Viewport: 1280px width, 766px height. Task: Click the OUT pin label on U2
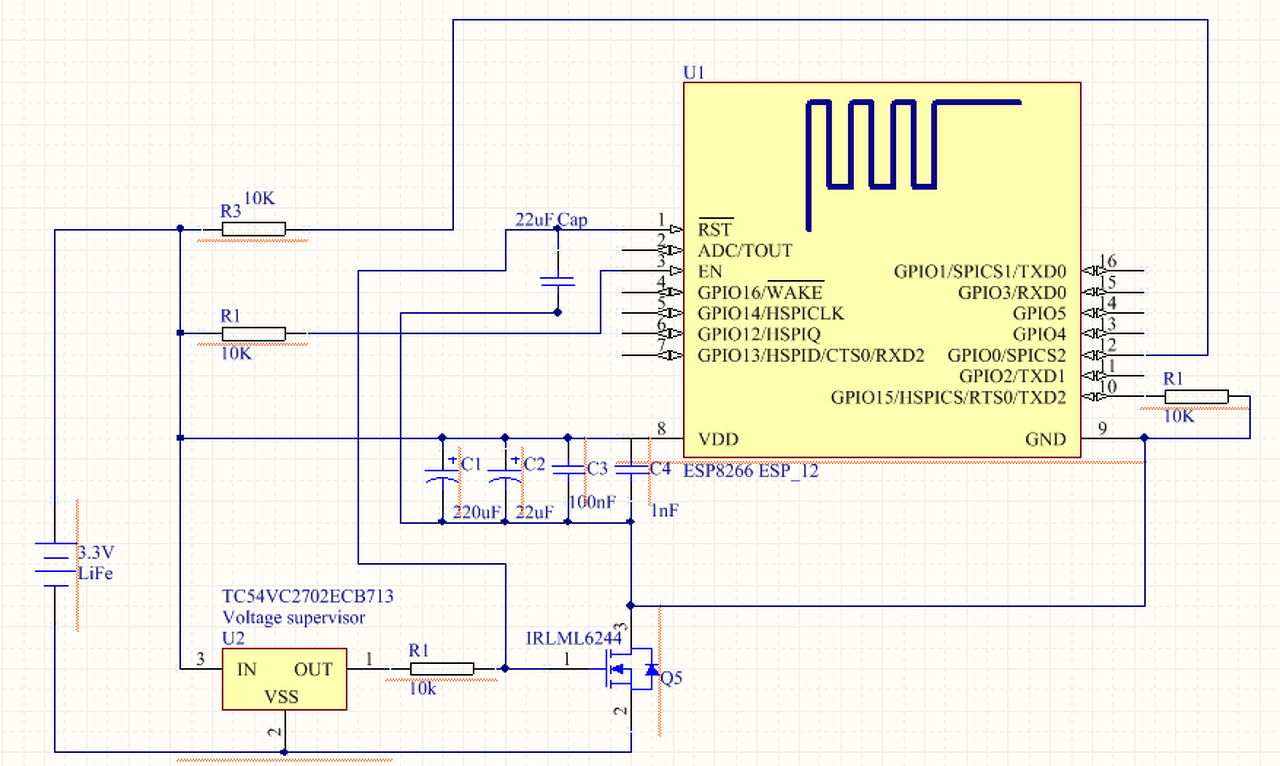click(x=313, y=669)
